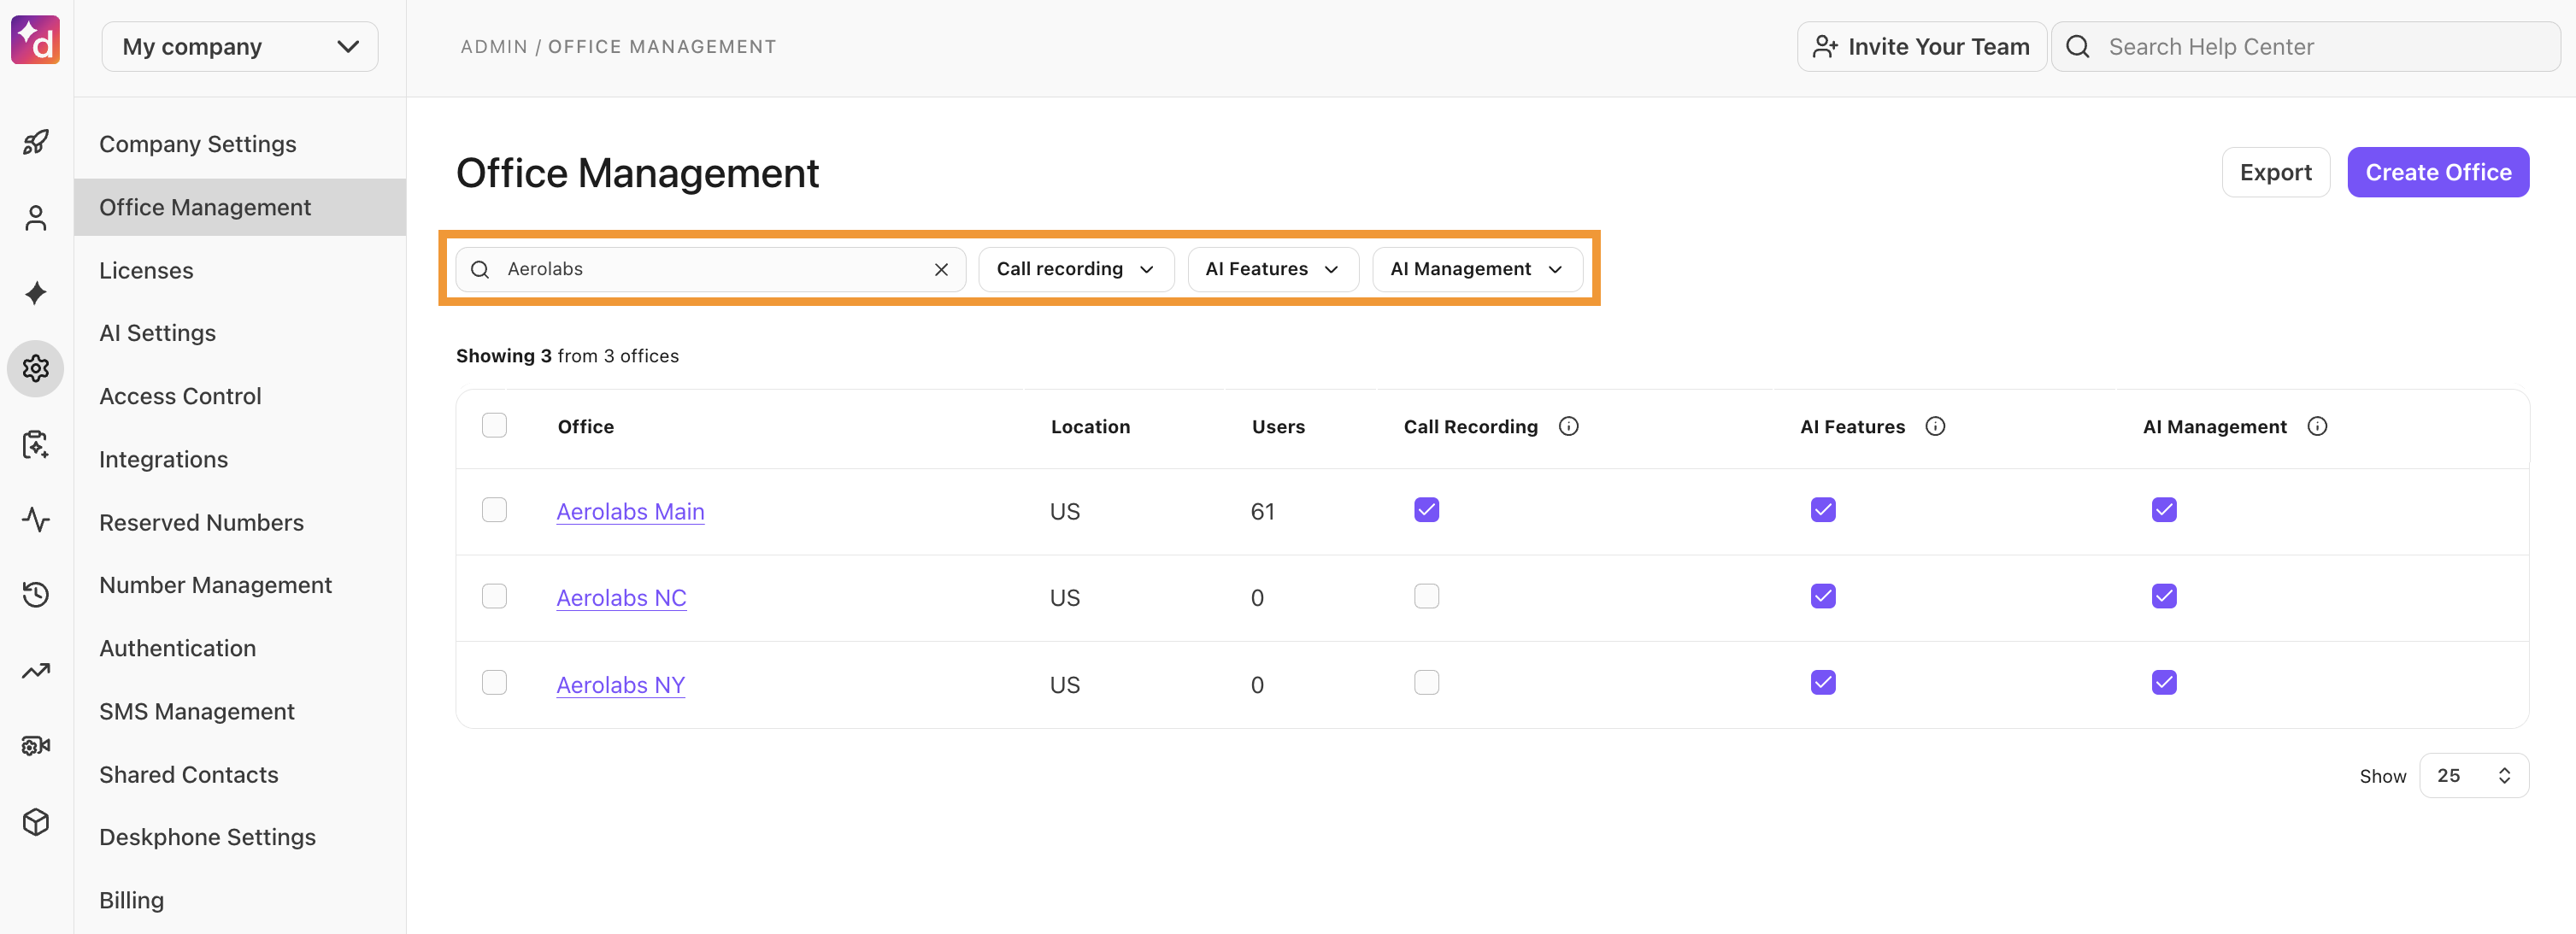Click the Location column header

pyautogui.click(x=1090, y=426)
